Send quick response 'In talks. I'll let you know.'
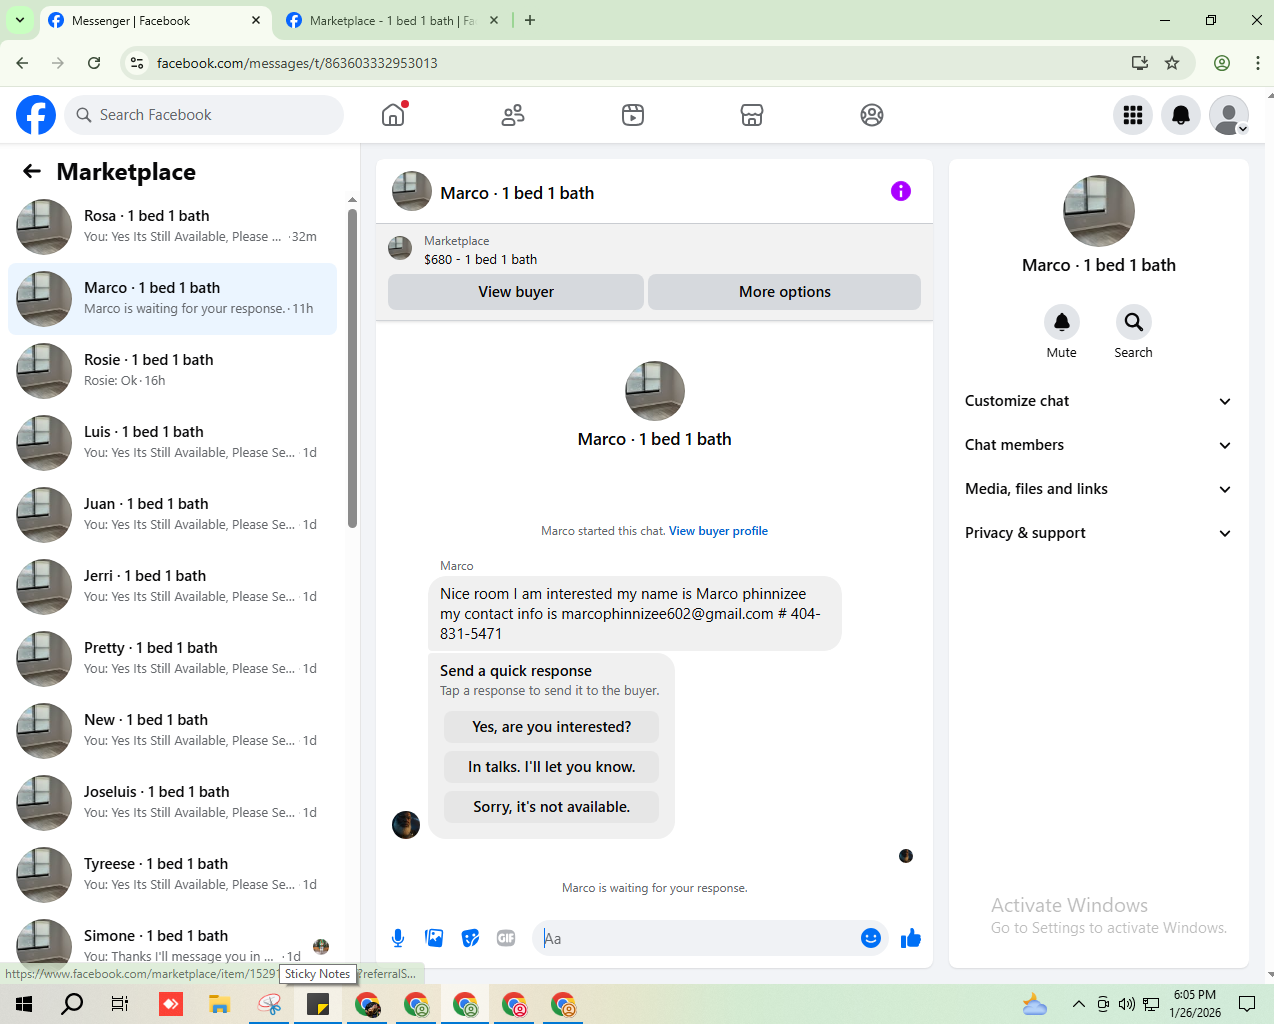 coord(552,767)
